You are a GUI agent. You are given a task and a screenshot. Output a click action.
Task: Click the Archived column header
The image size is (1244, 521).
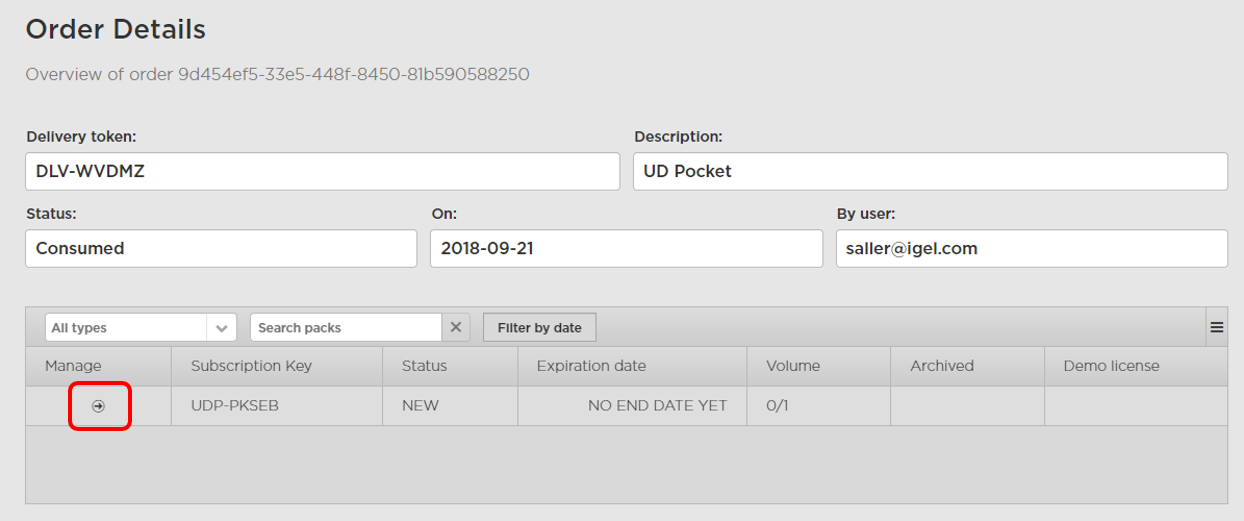coord(941,366)
